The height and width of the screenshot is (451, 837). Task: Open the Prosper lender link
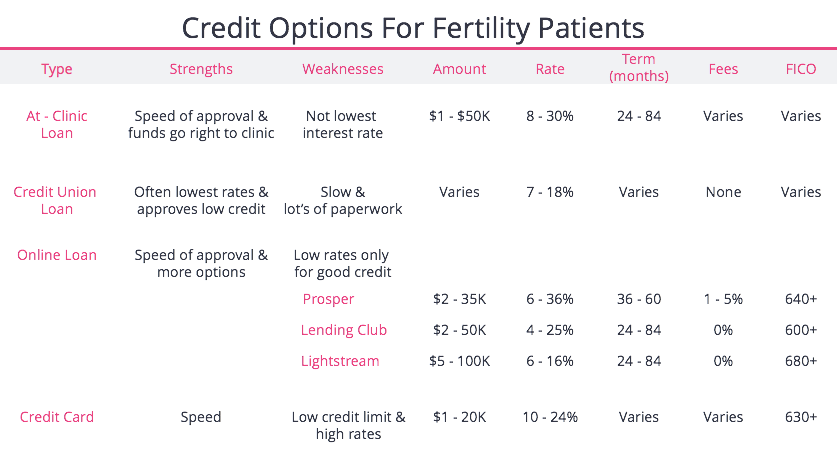pyautogui.click(x=328, y=299)
